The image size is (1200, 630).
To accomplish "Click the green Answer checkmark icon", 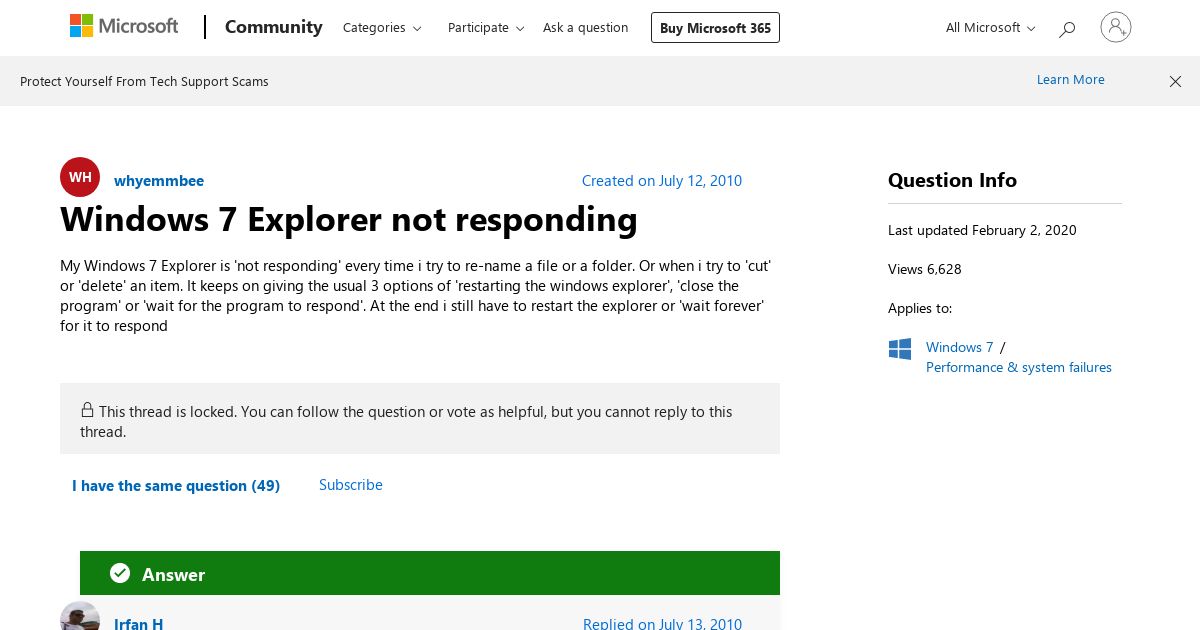I will point(120,573).
